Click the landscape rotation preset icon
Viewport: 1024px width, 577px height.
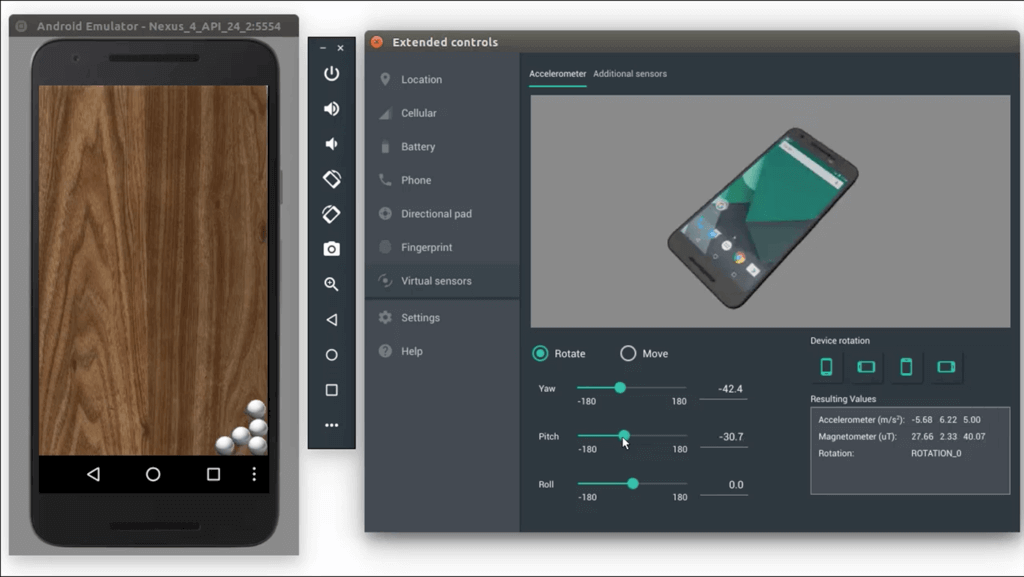864,366
